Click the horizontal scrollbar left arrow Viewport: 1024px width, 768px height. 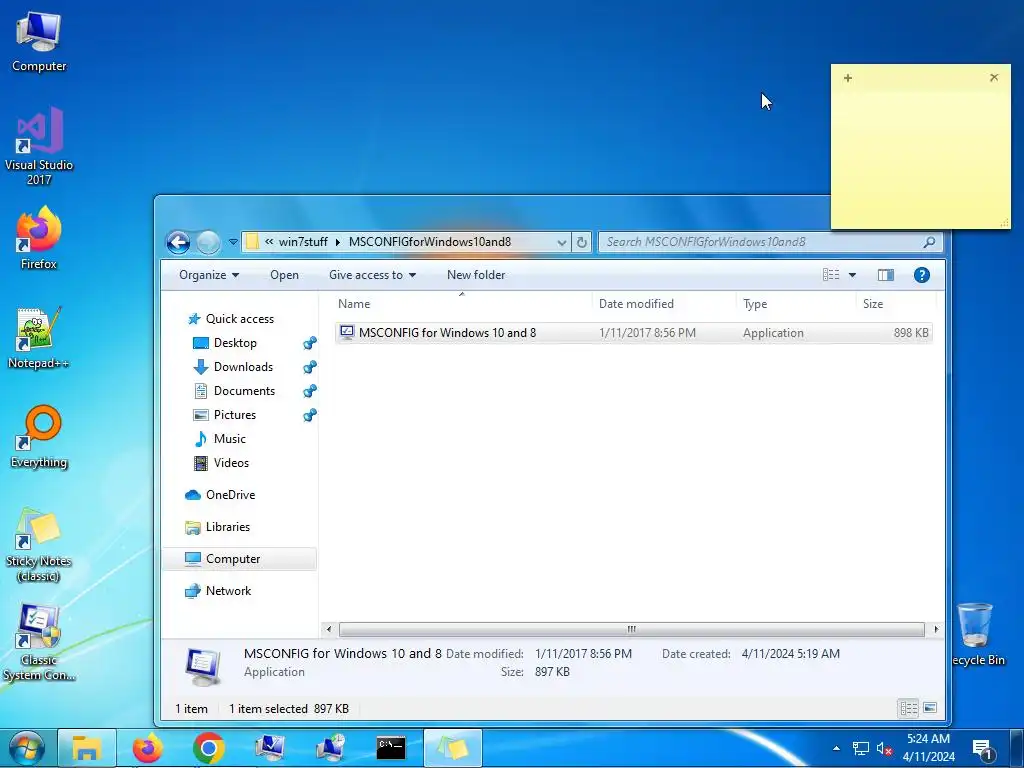(x=329, y=630)
